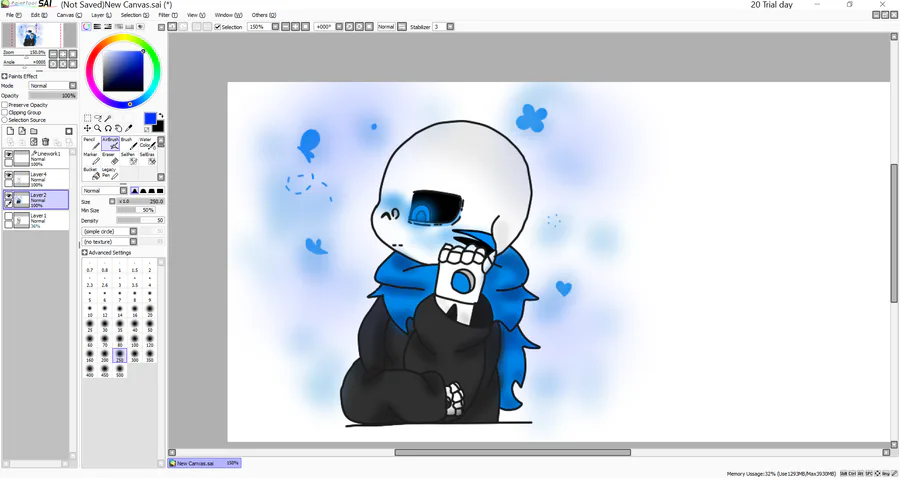Screen dimensions: 900x478
Task: Pick the rectangular selection tool
Action: 87,118
